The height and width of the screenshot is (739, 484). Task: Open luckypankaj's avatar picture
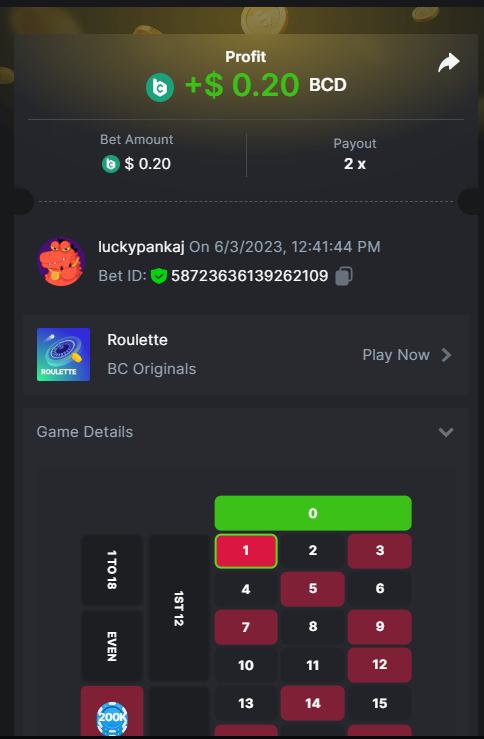[x=61, y=262]
